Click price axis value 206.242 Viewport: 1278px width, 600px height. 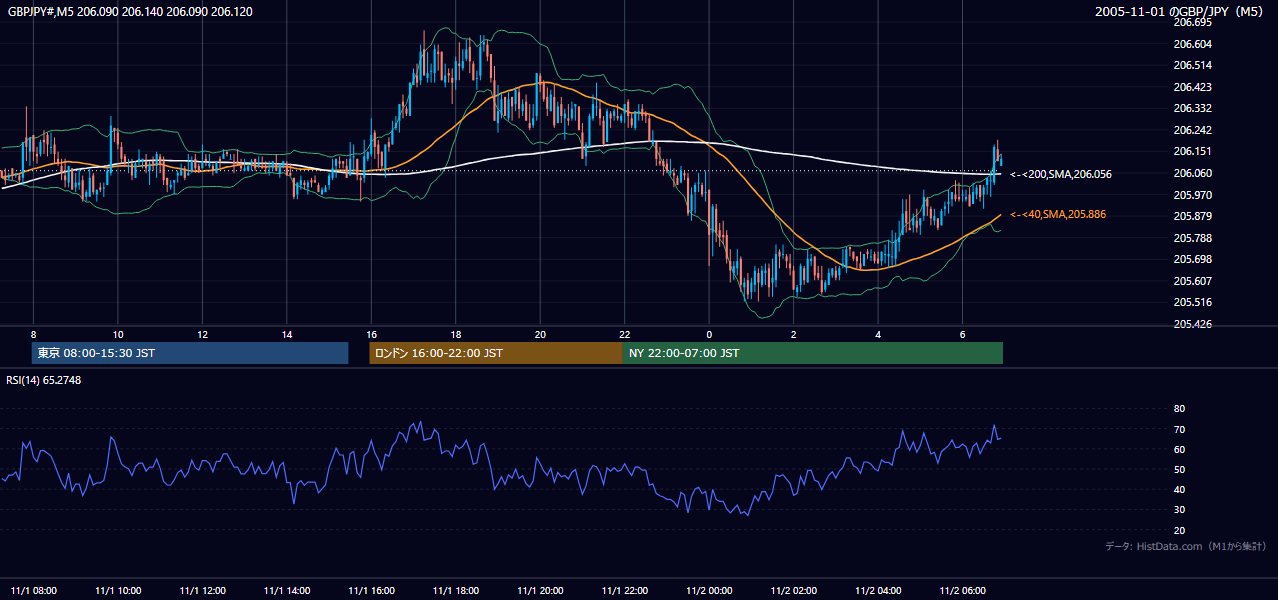(x=1192, y=130)
